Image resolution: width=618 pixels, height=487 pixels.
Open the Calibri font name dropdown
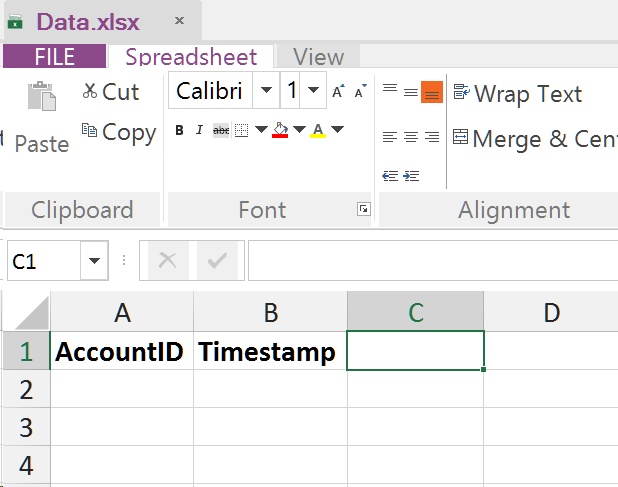266,91
